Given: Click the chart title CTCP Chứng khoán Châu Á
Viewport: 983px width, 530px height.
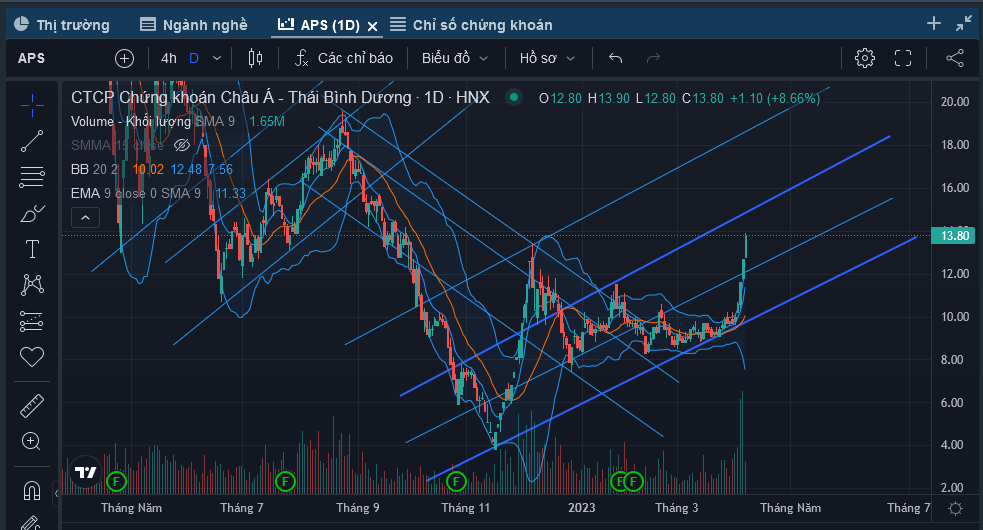Looking at the screenshot, I should point(280,97).
